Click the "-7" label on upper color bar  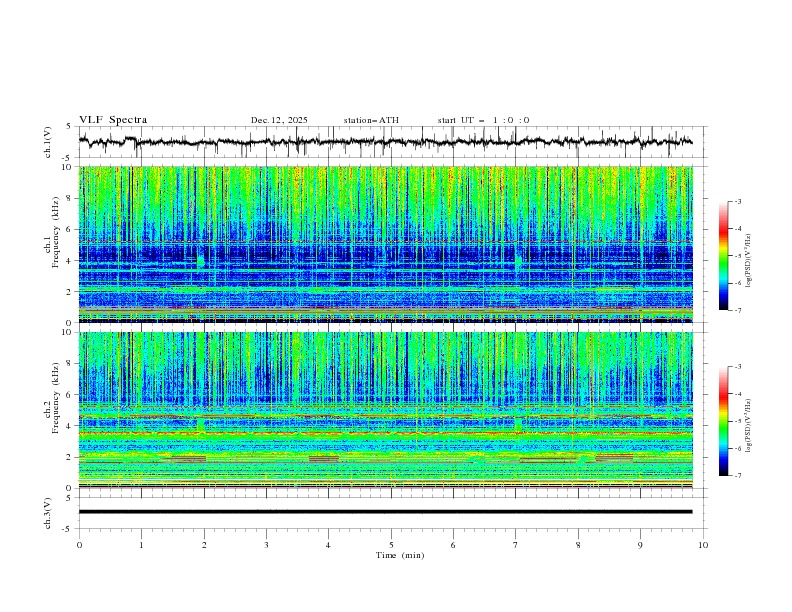pos(737,310)
